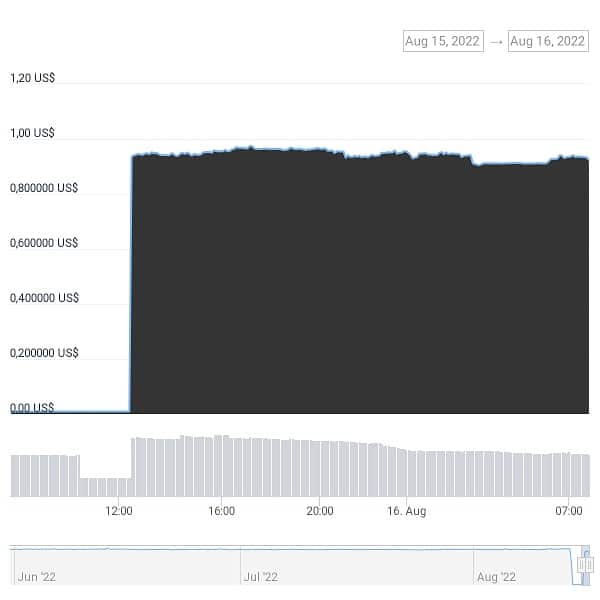Click the 0,00 US$ axis label
Image resolution: width=600 pixels, height=600 pixels.
tap(32, 407)
